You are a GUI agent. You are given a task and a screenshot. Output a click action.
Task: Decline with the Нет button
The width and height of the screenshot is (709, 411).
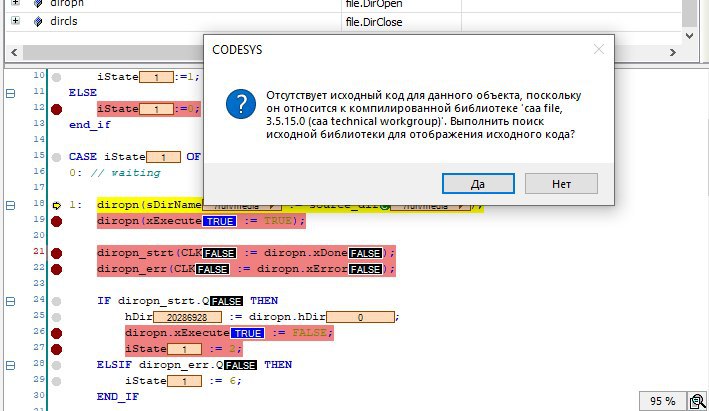[561, 184]
